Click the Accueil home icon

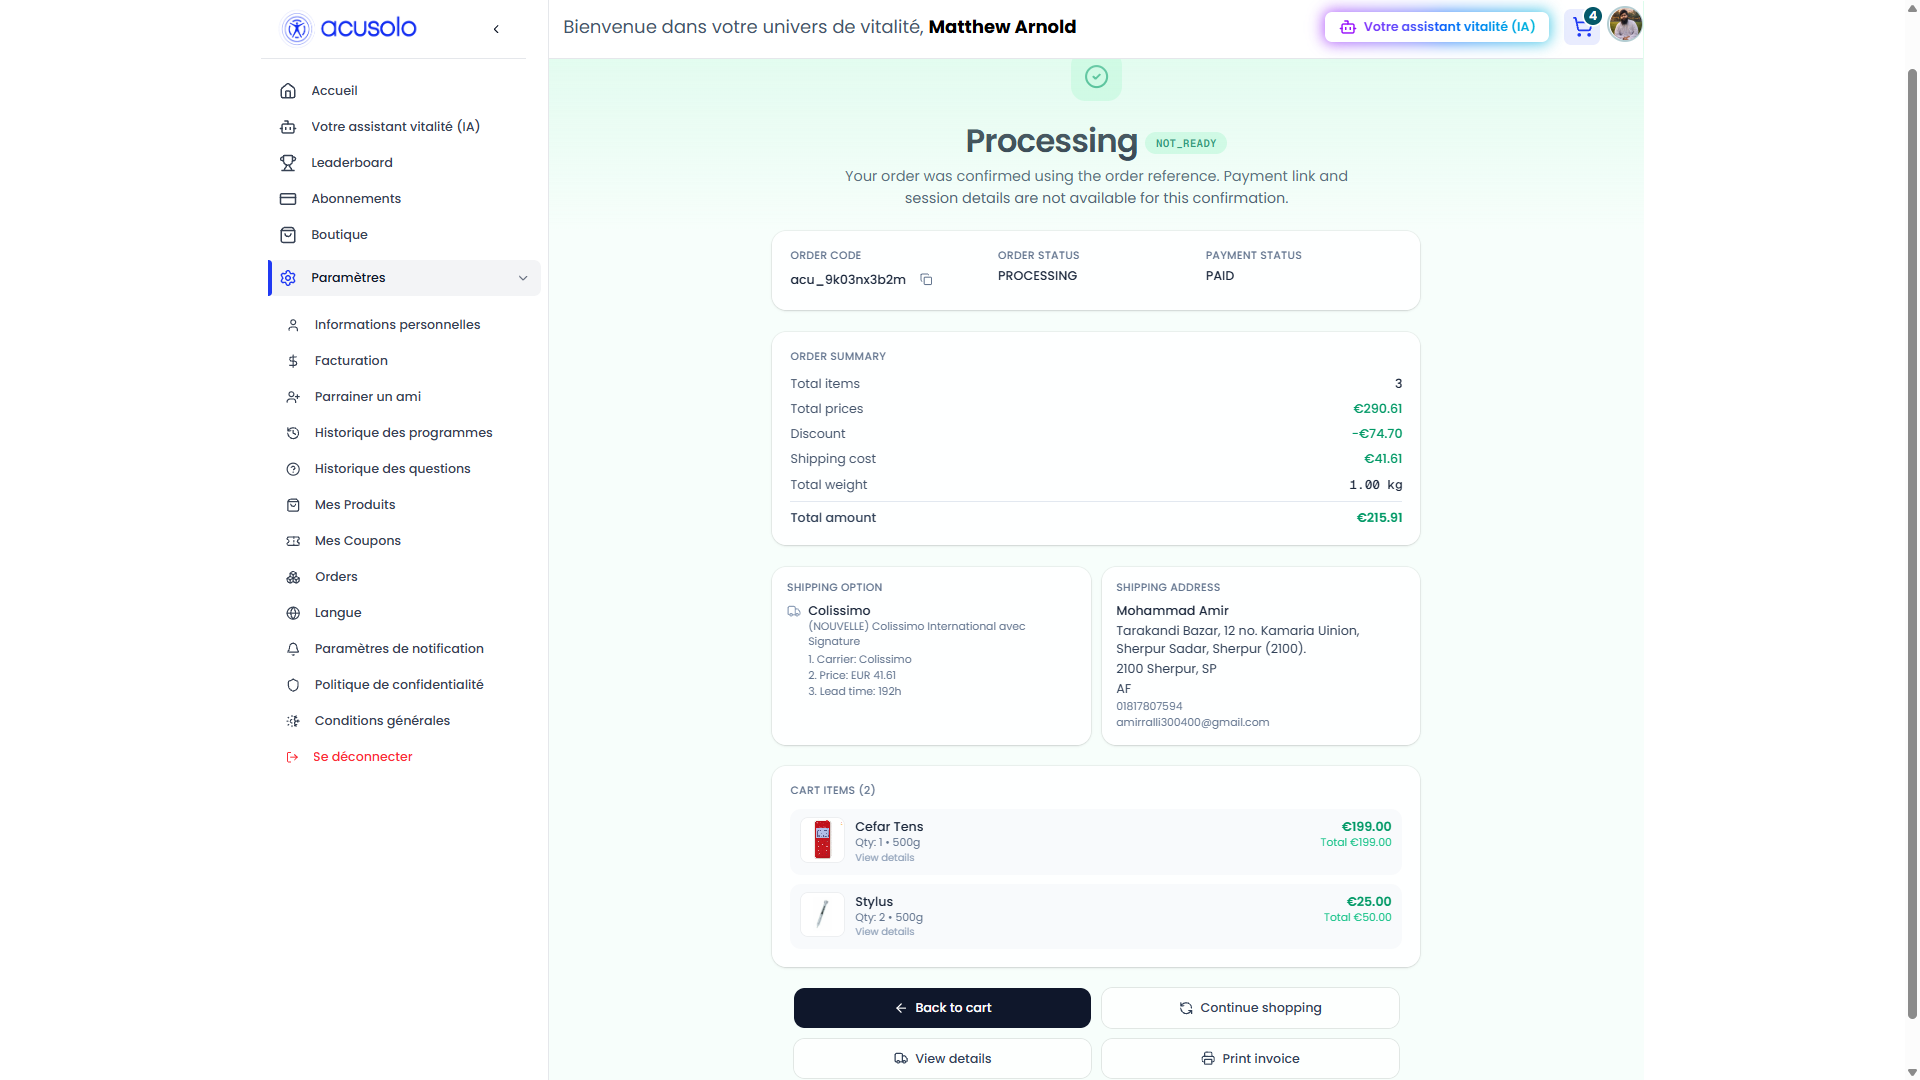point(288,91)
